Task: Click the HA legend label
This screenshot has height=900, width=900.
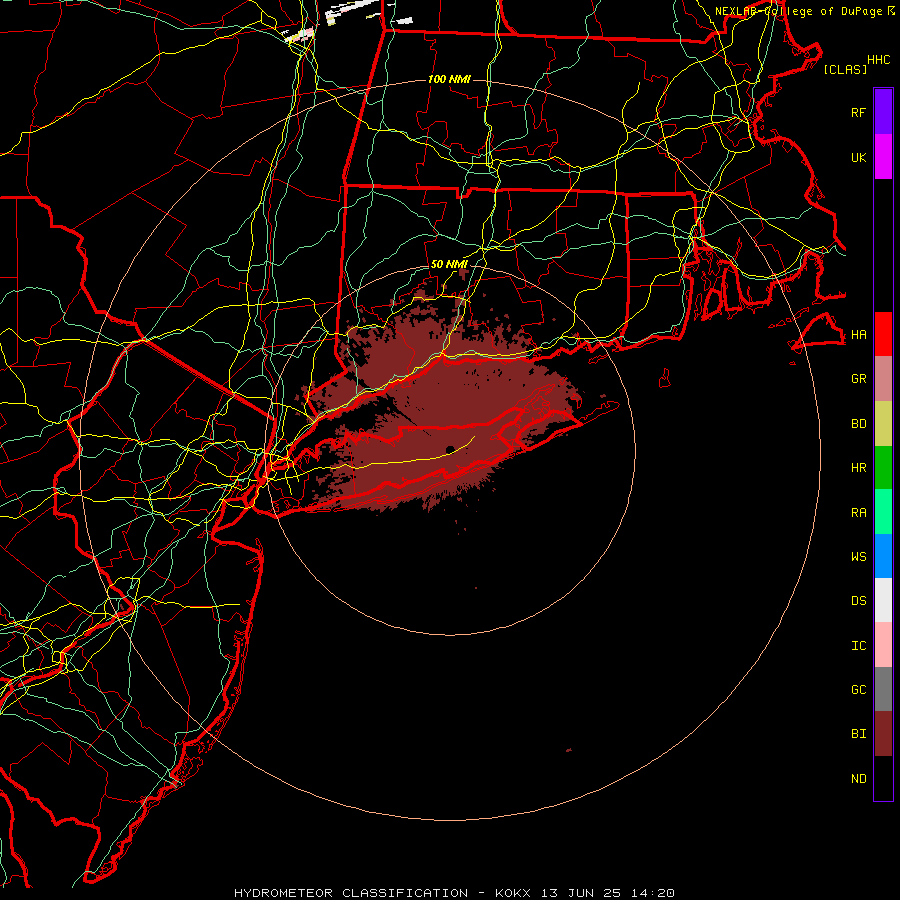Action: pos(858,335)
